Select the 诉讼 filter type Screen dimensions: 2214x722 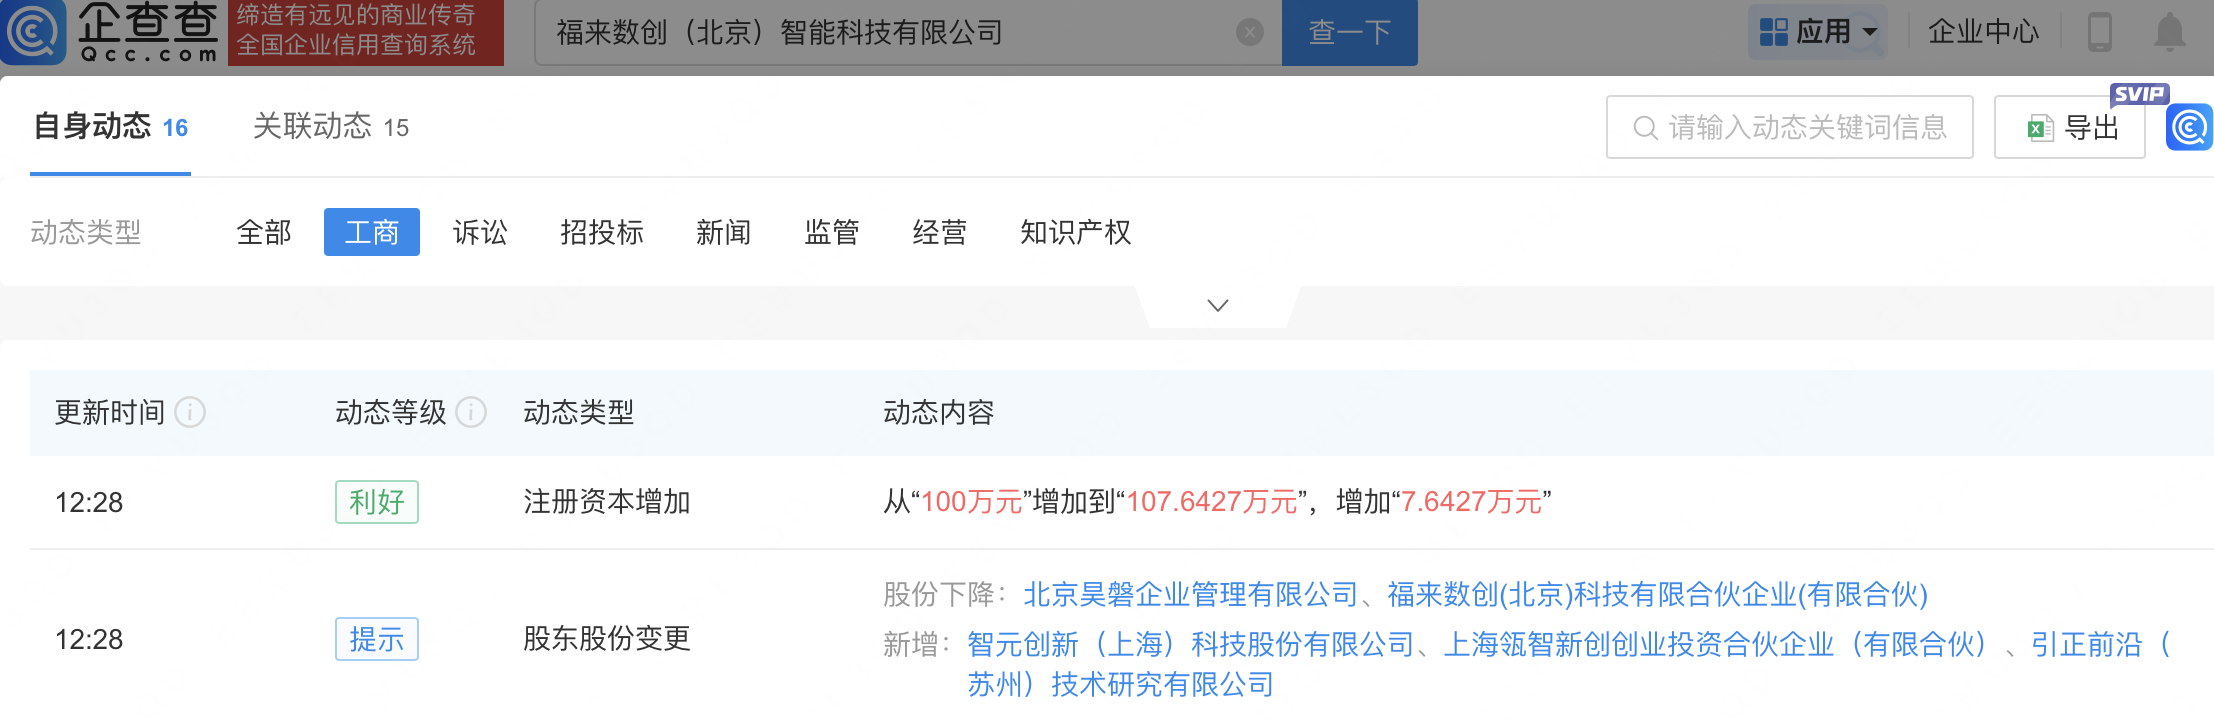480,232
